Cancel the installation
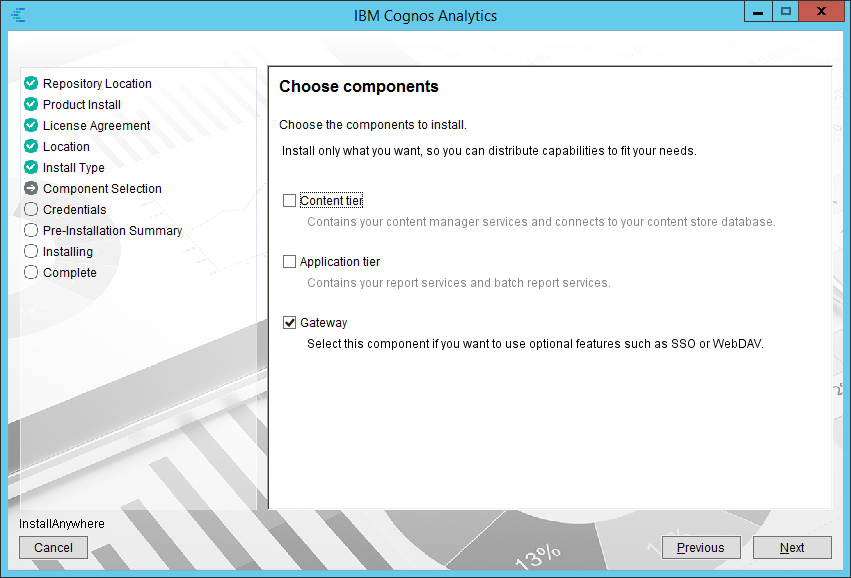 [53, 548]
